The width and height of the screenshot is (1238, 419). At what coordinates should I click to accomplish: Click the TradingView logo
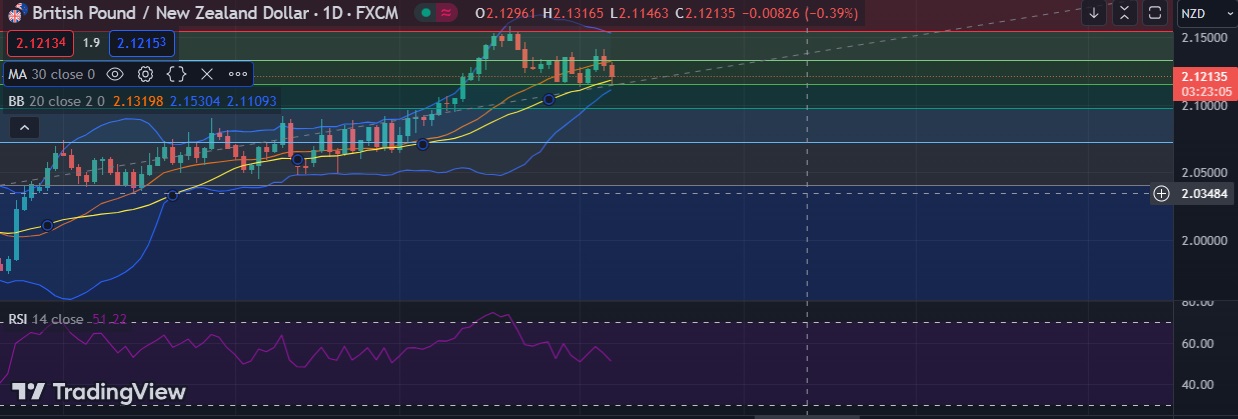click(99, 391)
